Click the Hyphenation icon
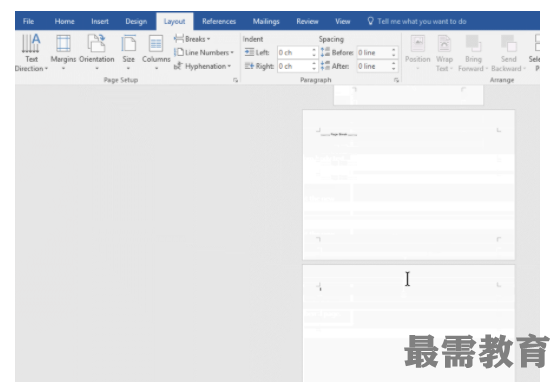The image size is (556, 391). point(178,66)
